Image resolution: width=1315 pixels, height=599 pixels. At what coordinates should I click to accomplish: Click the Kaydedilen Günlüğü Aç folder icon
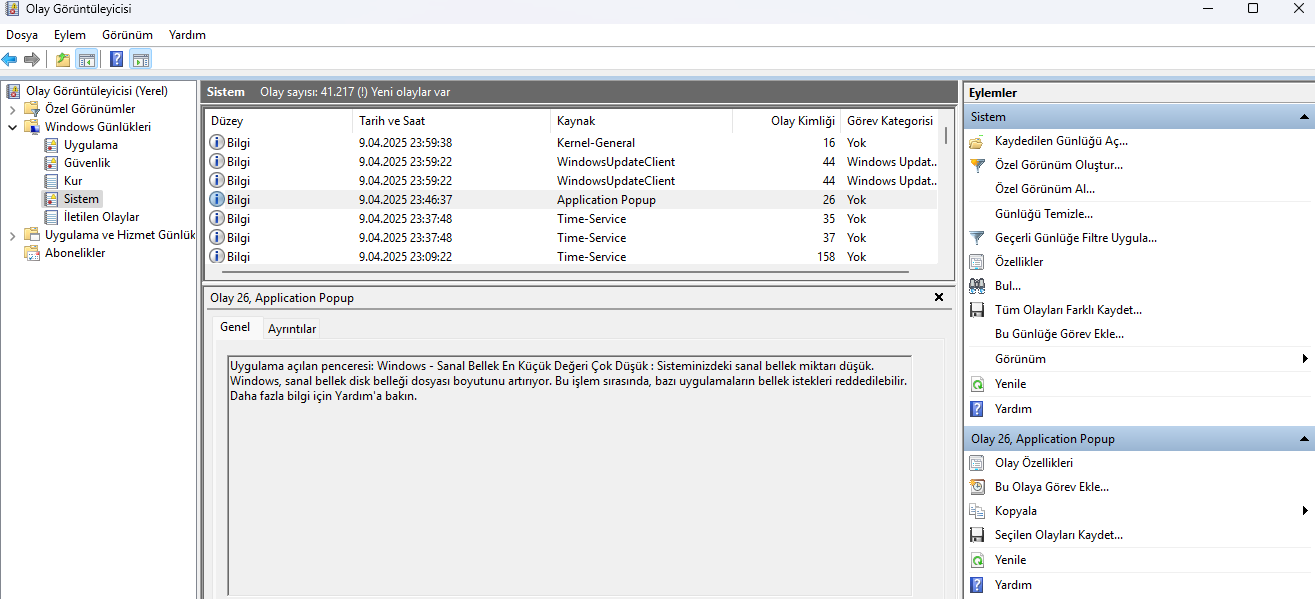click(978, 141)
